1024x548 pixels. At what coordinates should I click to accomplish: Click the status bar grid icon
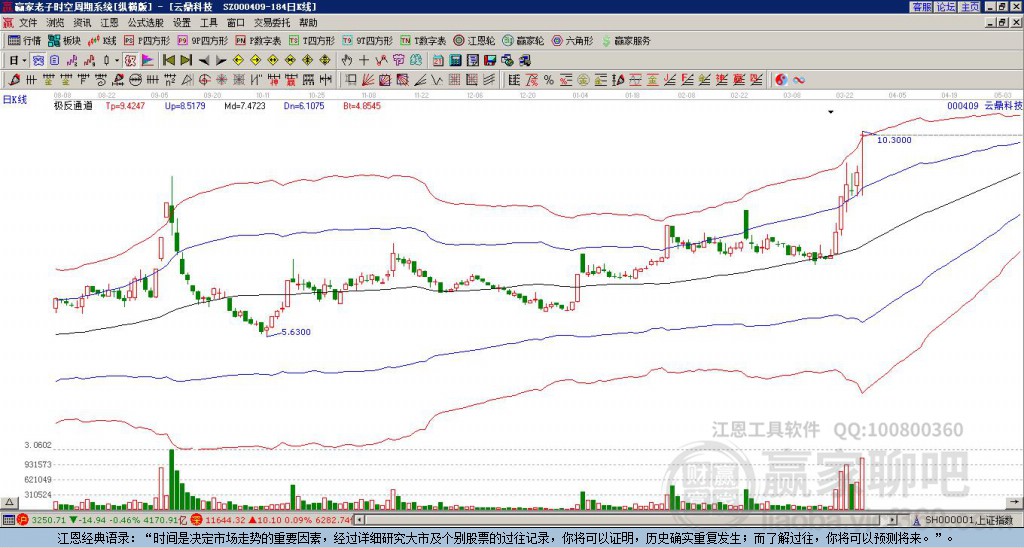click(x=8, y=520)
